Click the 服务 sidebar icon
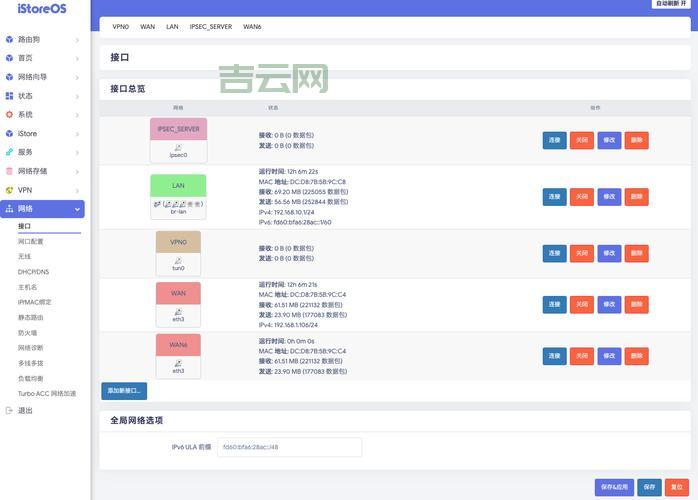 tap(9, 152)
